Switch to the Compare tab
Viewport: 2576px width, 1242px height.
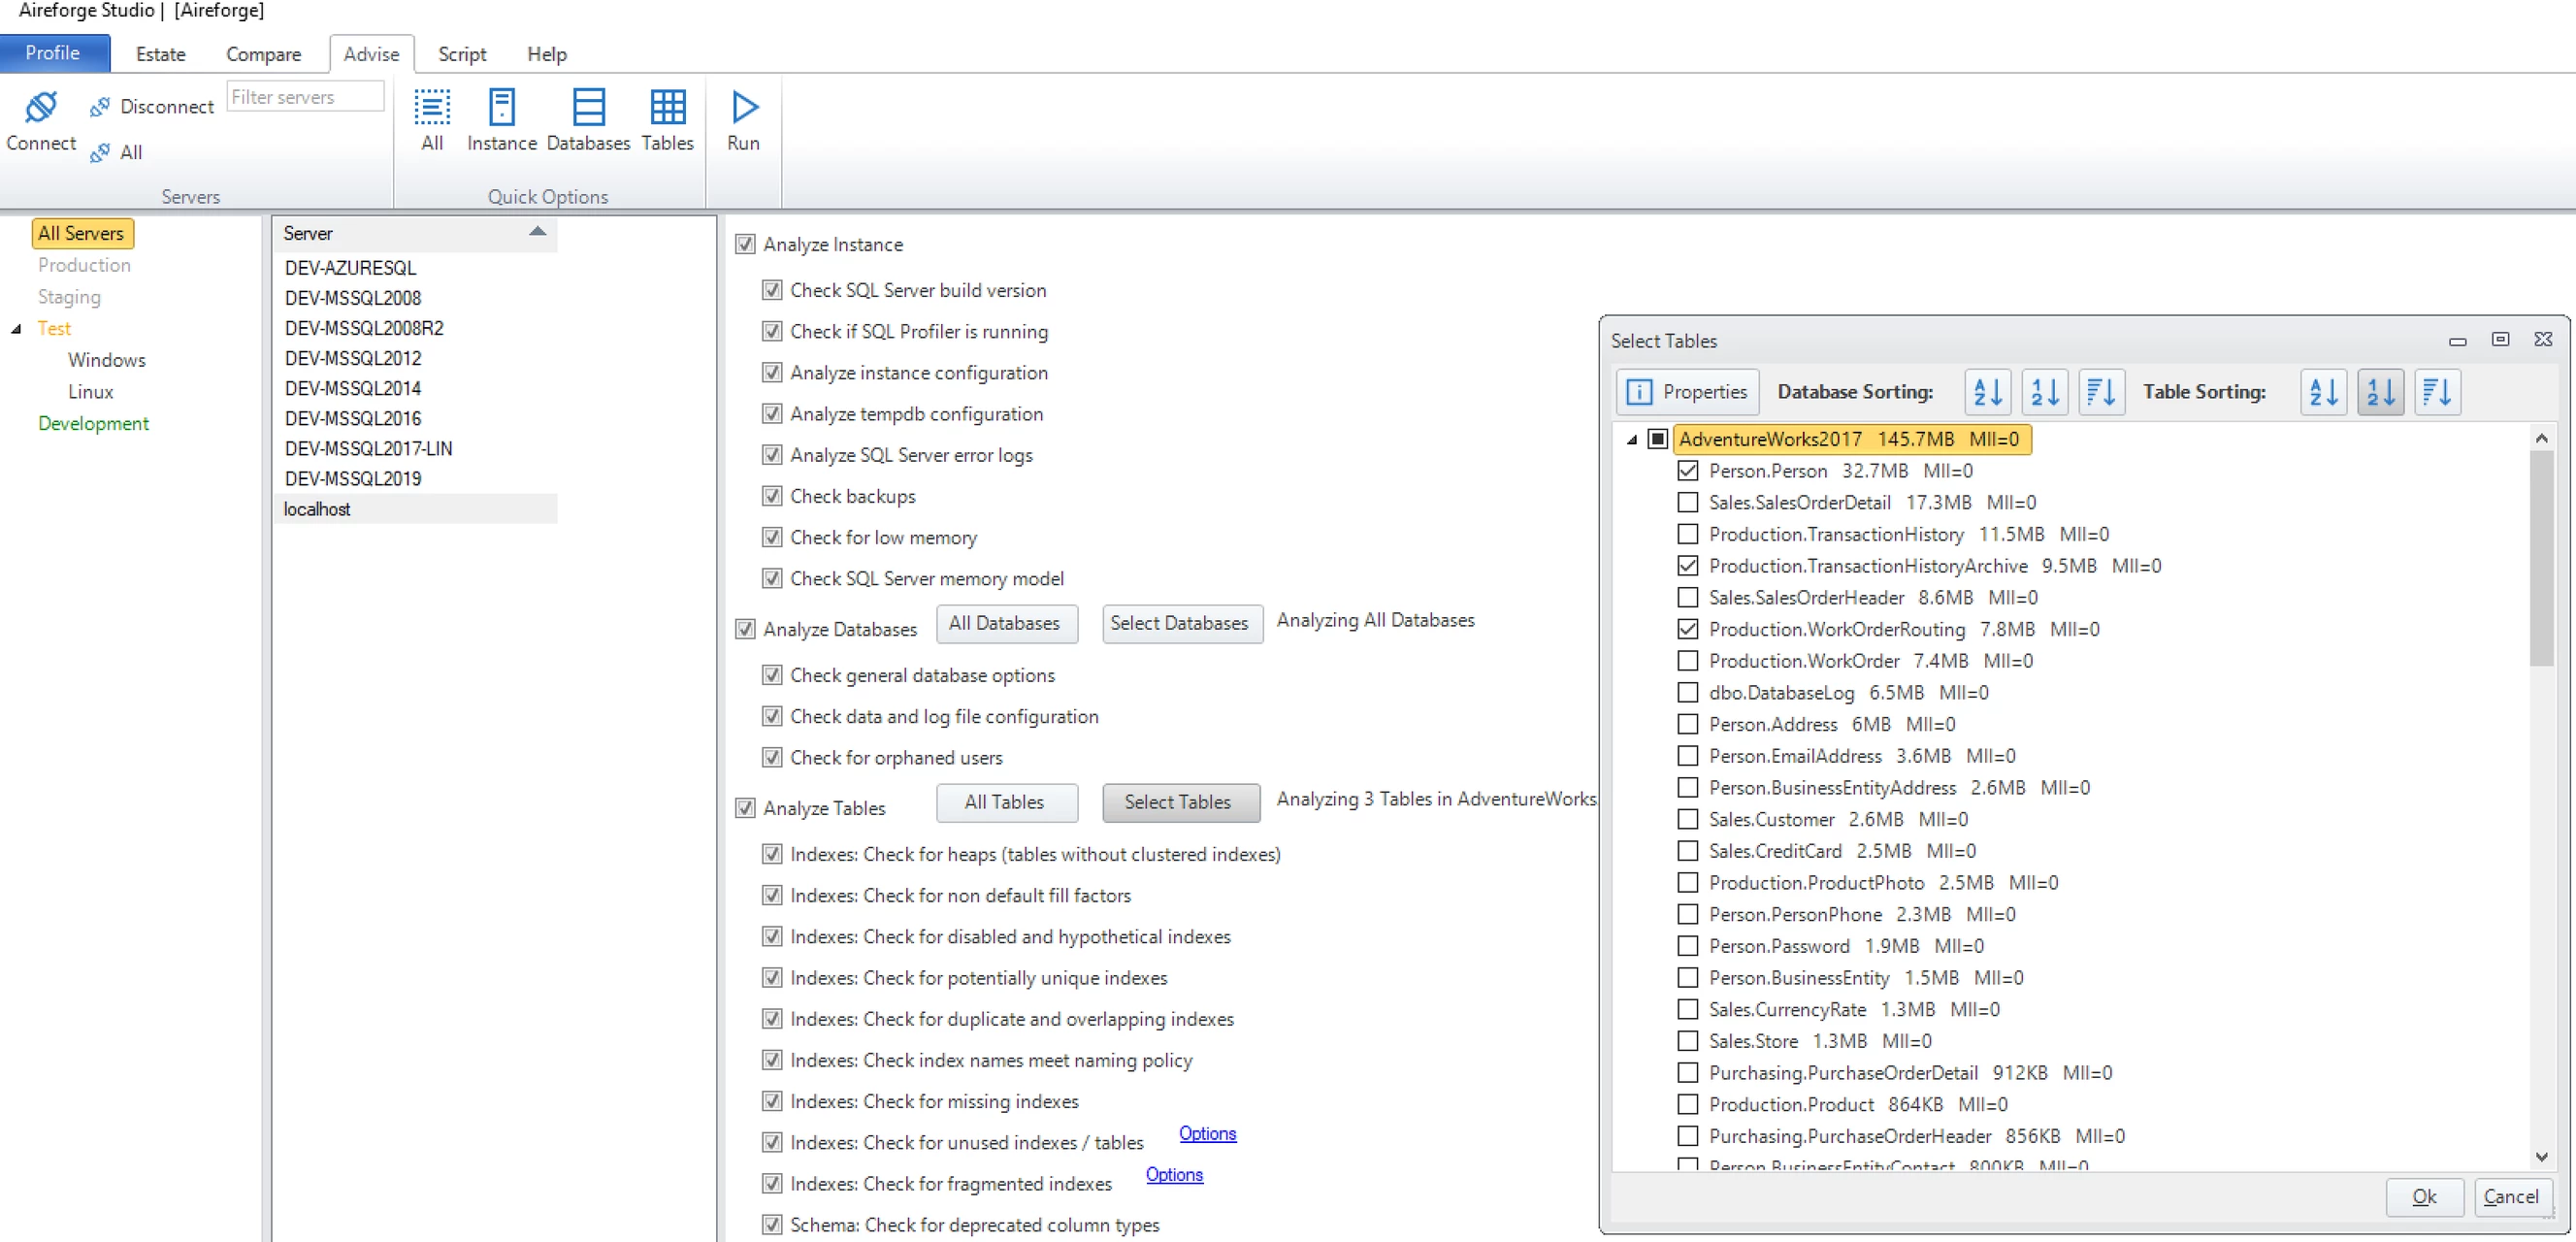pyautogui.click(x=263, y=54)
